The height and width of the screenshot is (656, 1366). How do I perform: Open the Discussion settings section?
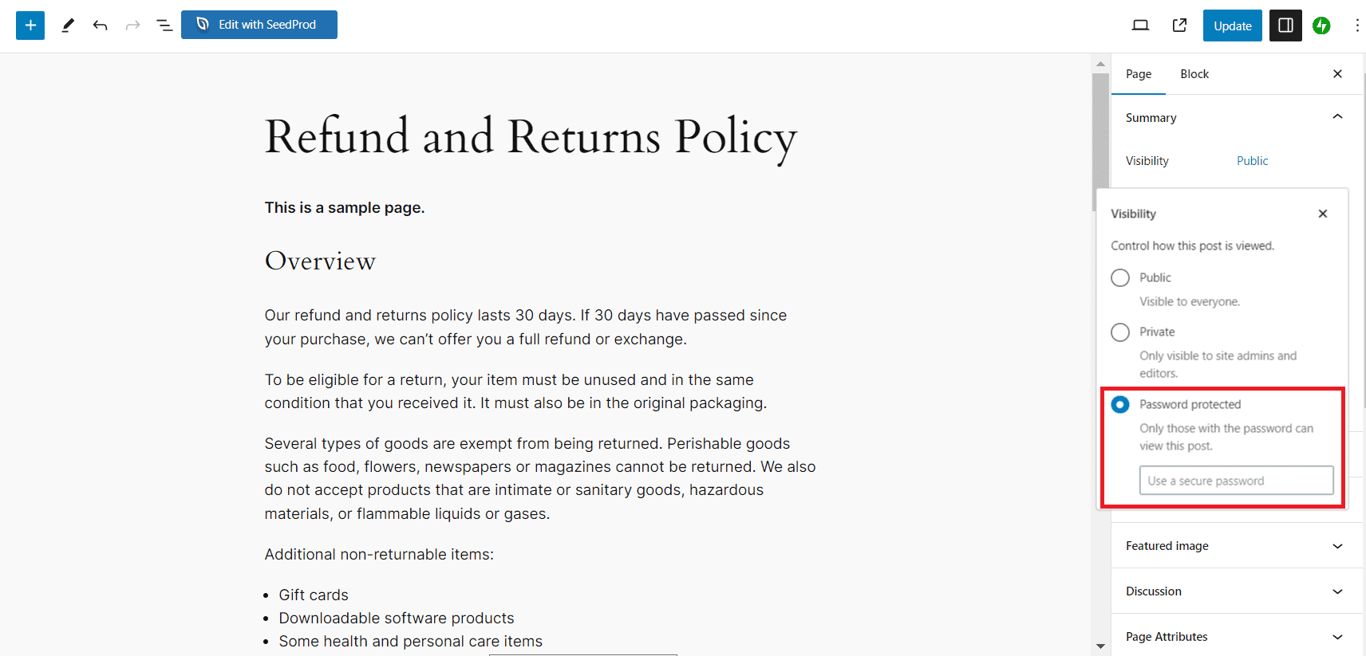click(x=1236, y=591)
